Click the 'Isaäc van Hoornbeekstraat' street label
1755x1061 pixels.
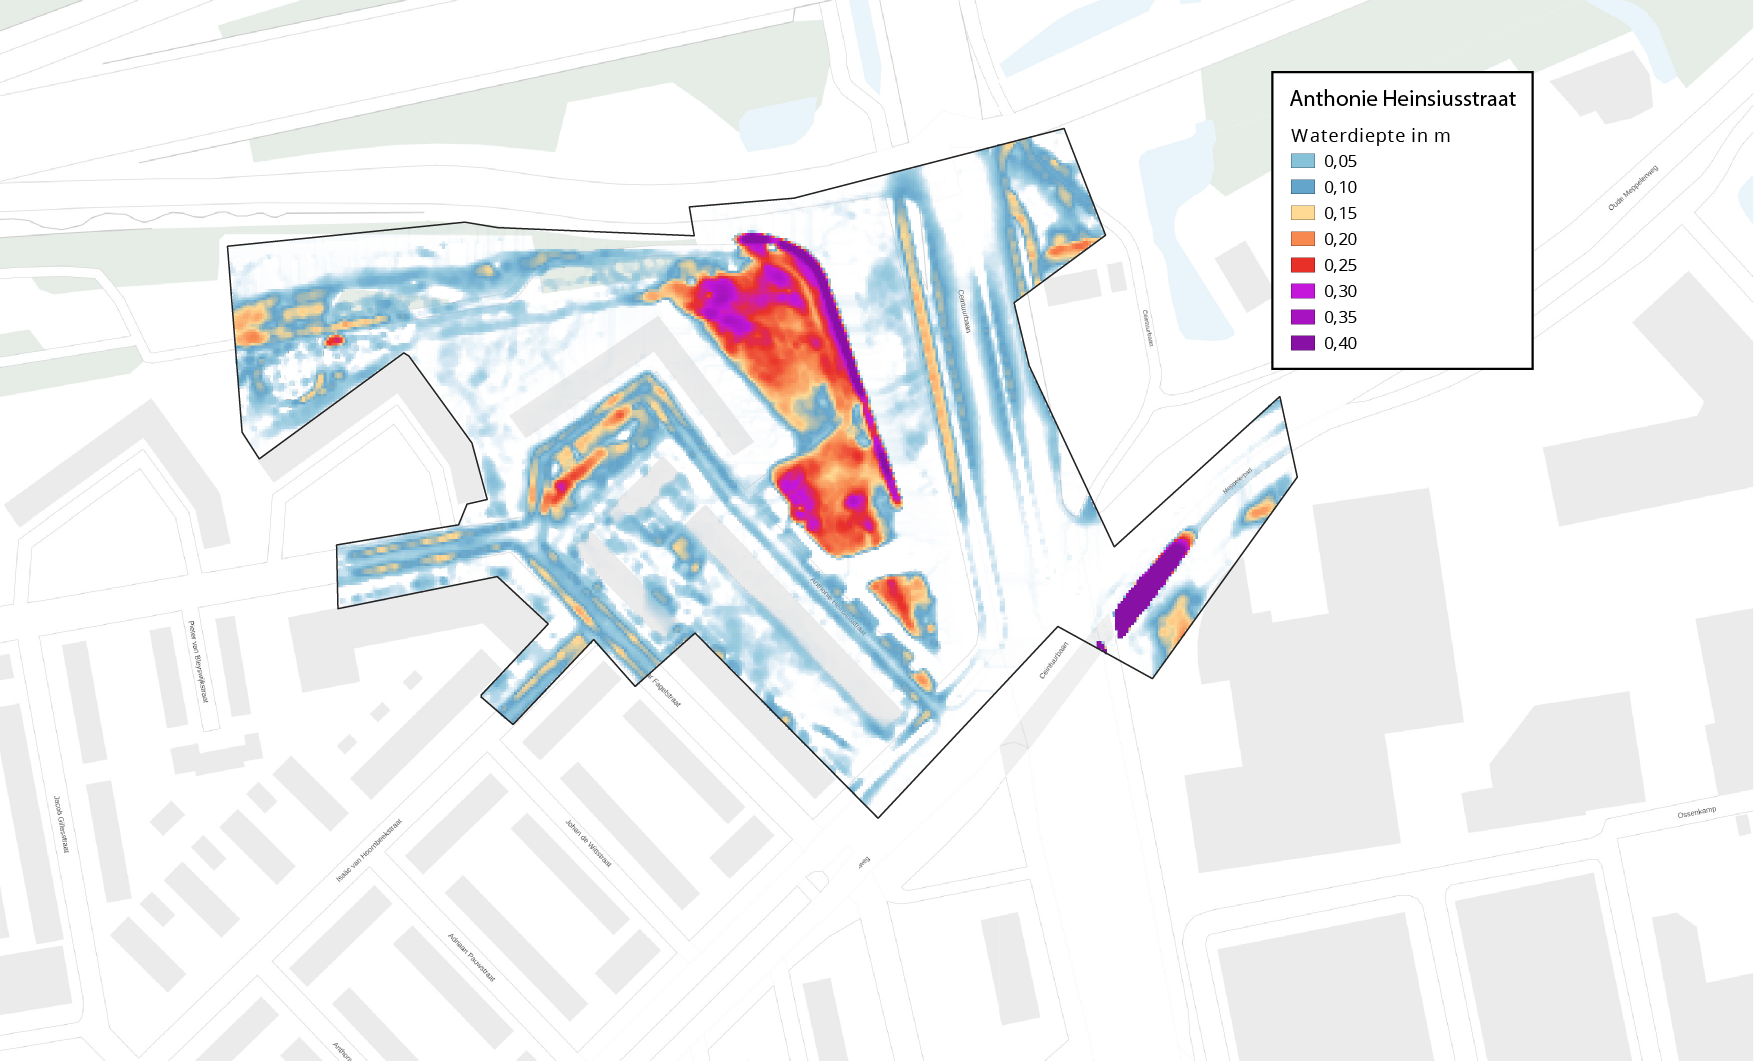(x=369, y=850)
